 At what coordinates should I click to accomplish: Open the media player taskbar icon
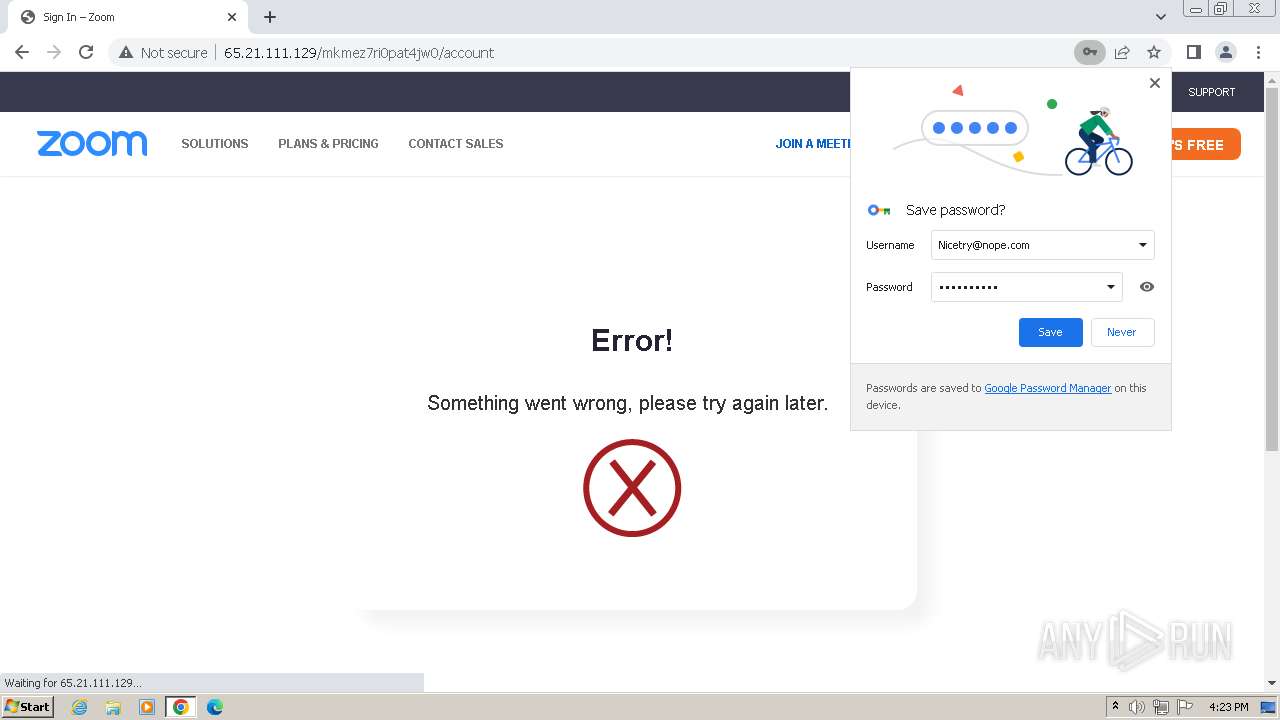pos(147,707)
